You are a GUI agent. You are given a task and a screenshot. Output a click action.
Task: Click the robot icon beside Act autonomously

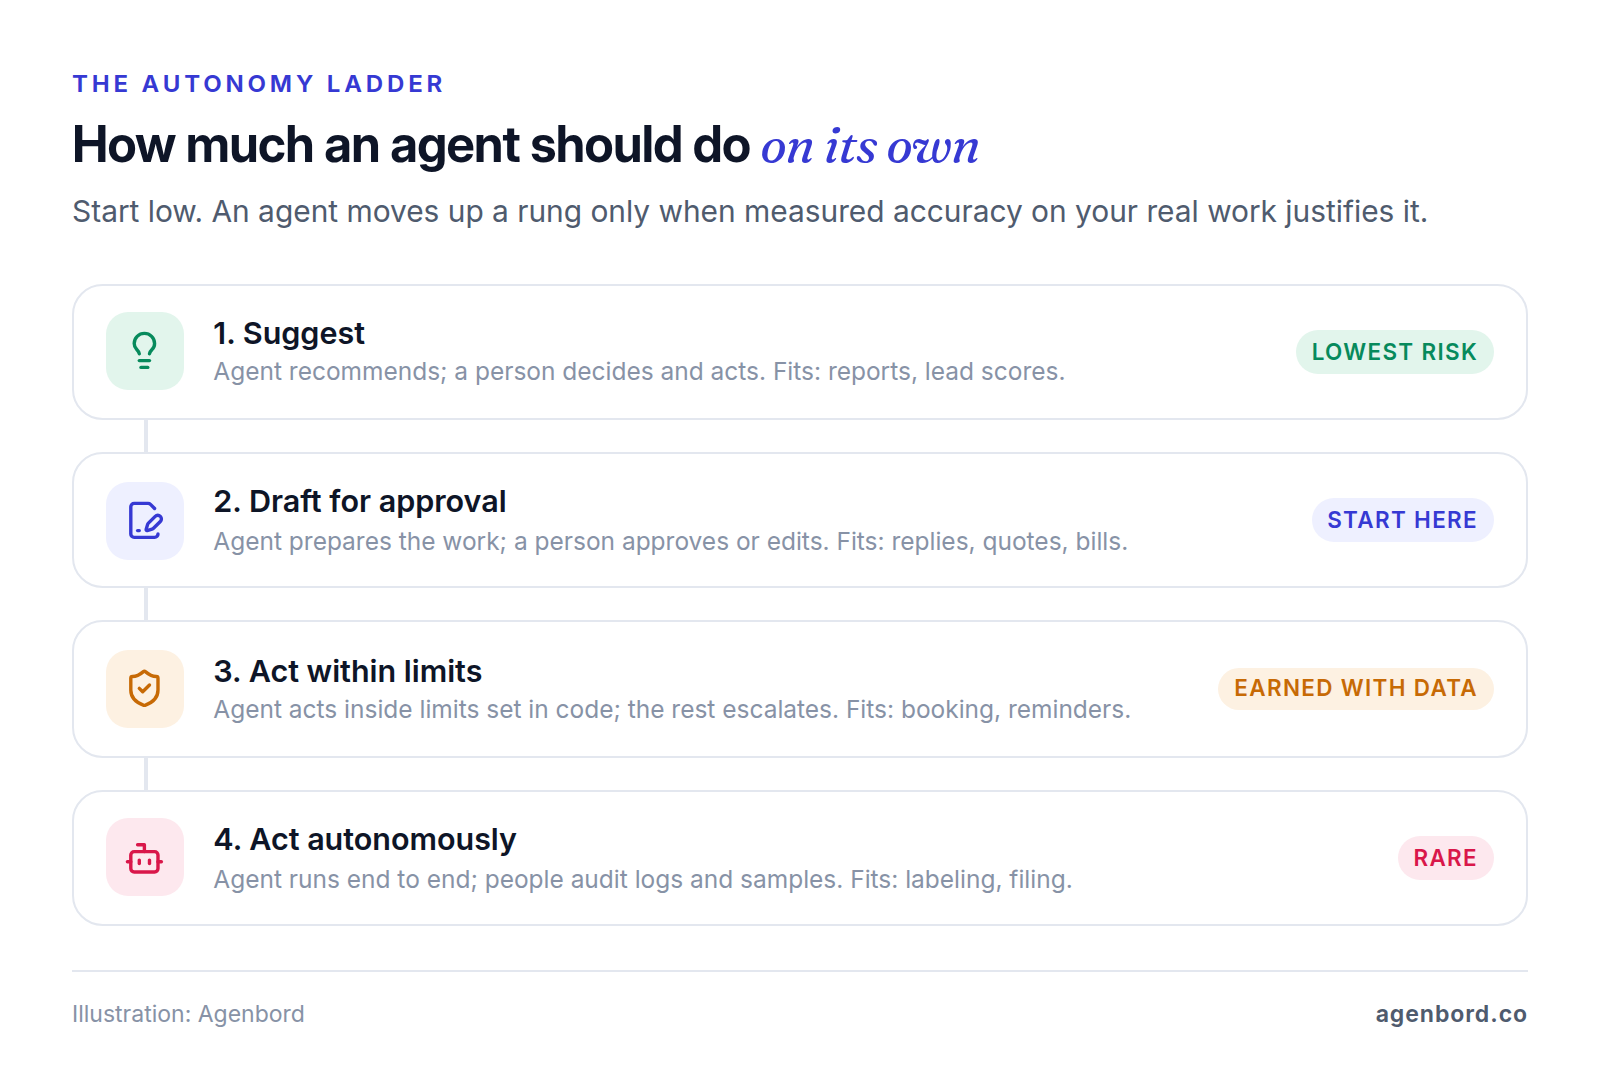(x=145, y=857)
